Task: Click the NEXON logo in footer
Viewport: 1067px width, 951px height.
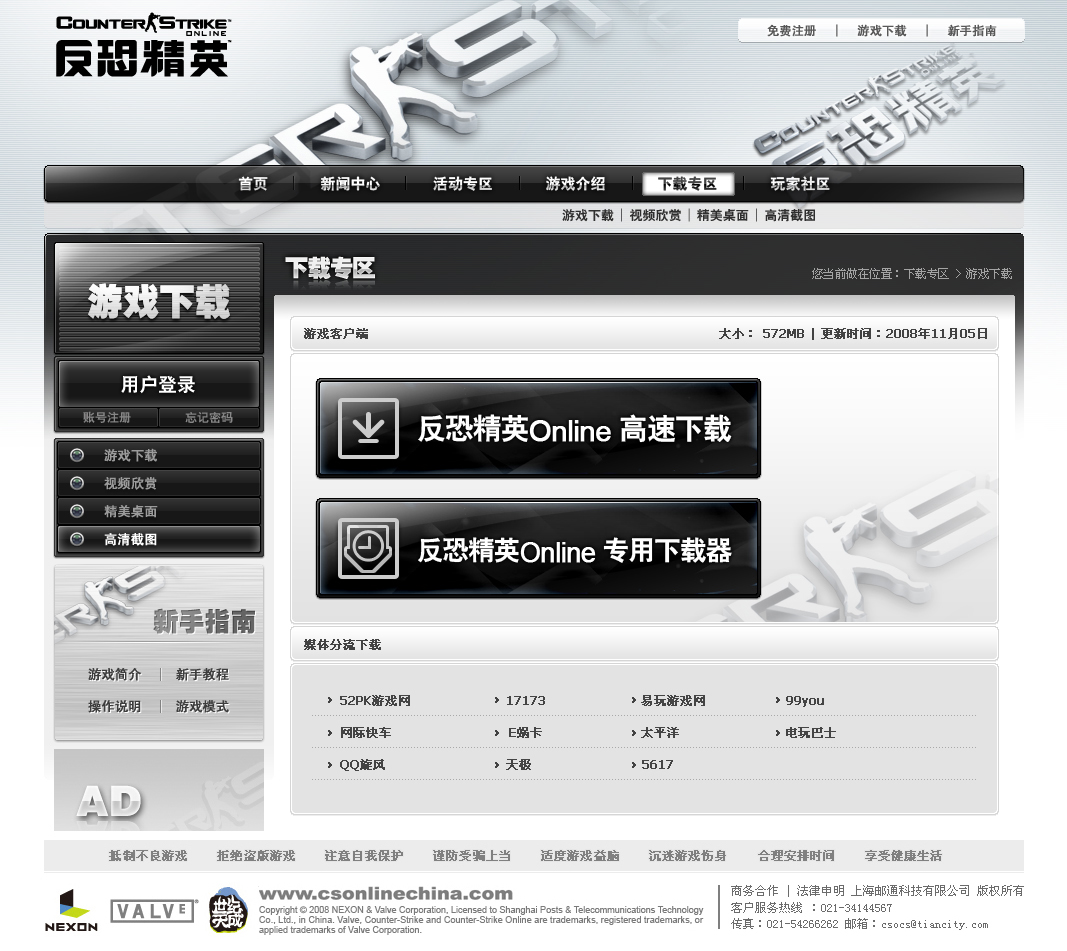Action: coord(71,910)
